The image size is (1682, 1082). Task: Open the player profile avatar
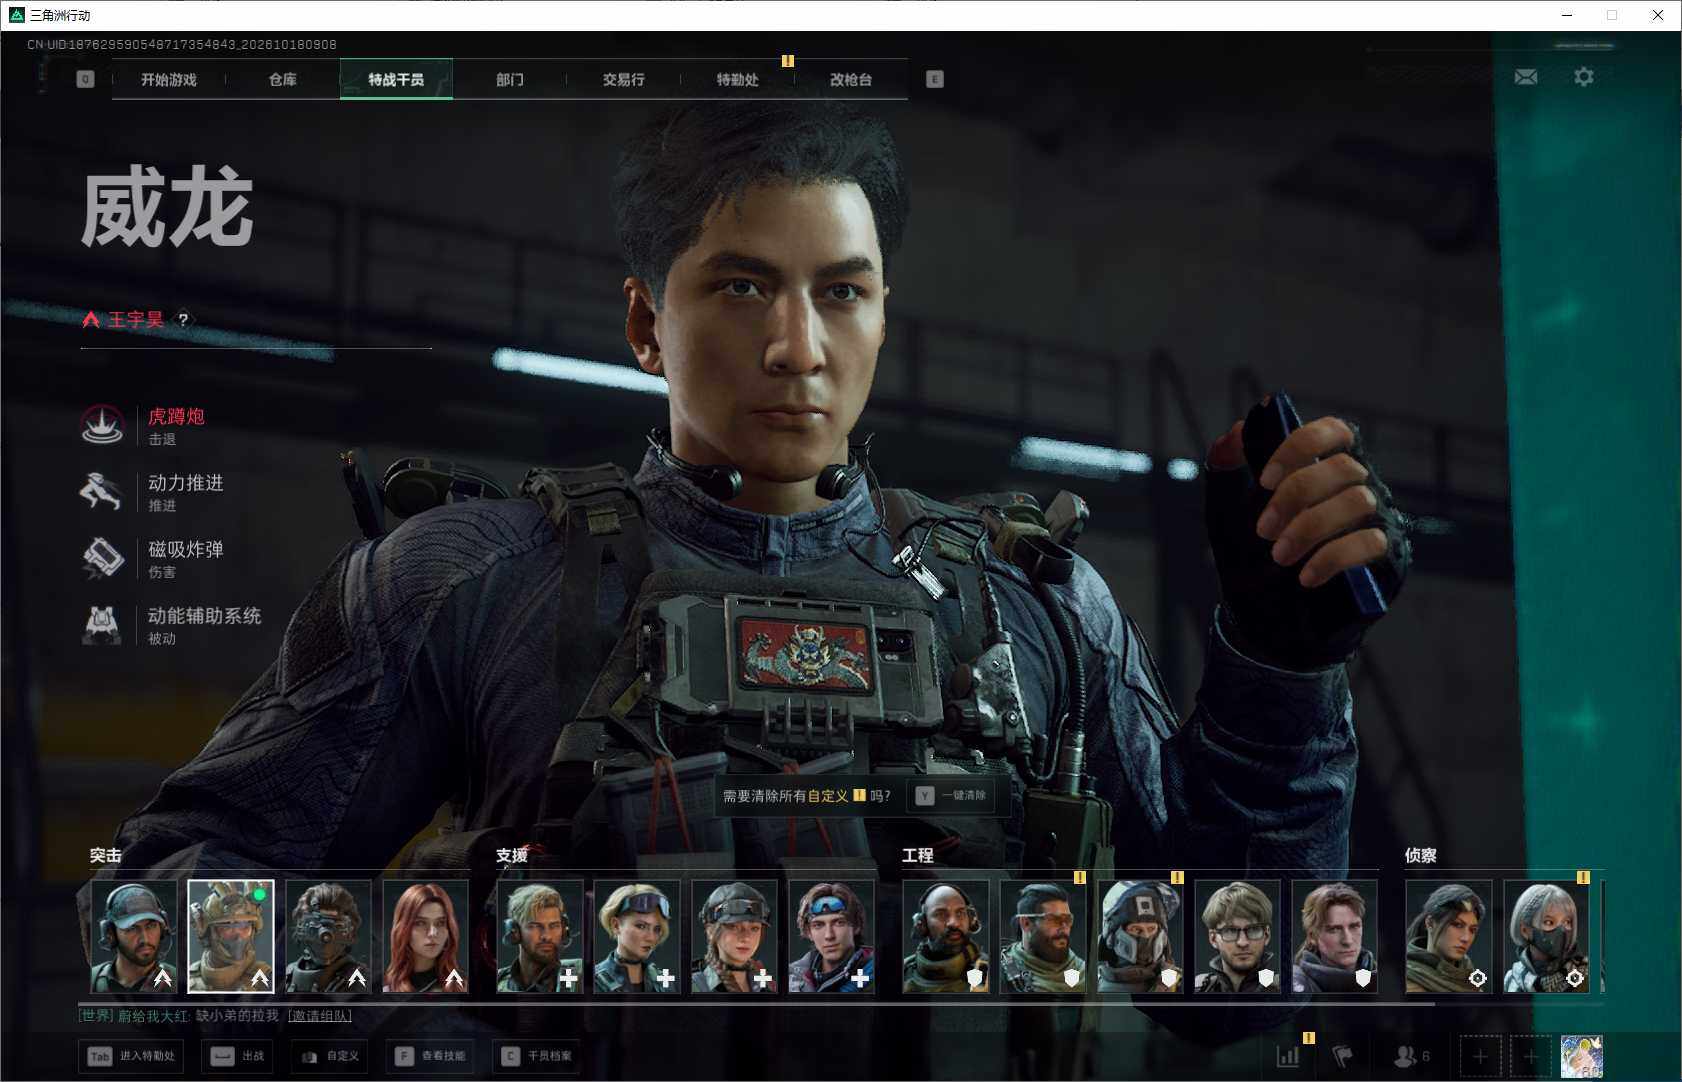point(1582,1056)
